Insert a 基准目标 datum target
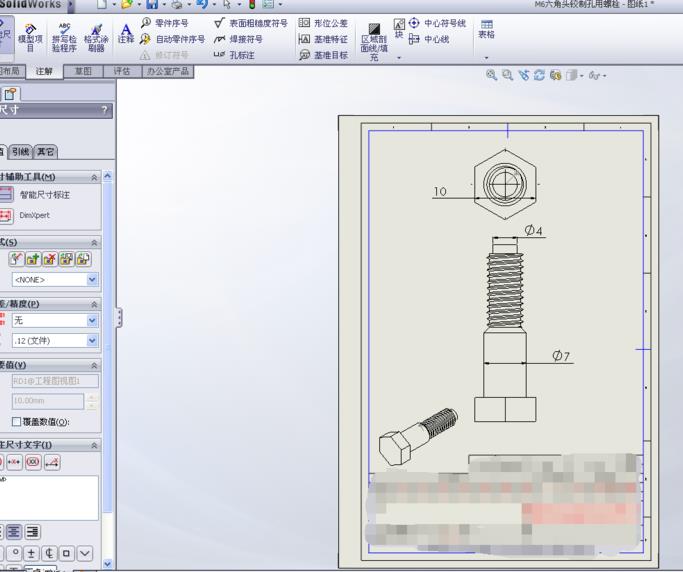 pos(323,55)
